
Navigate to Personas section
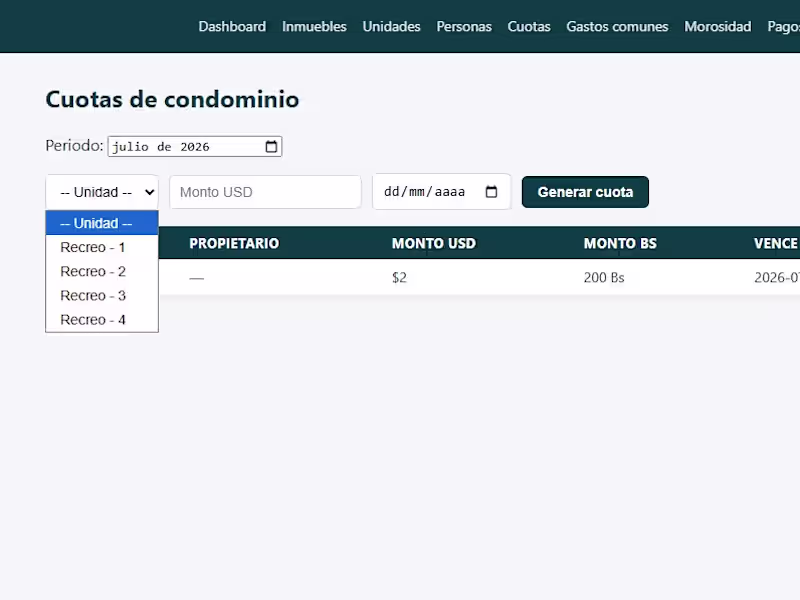click(x=464, y=27)
